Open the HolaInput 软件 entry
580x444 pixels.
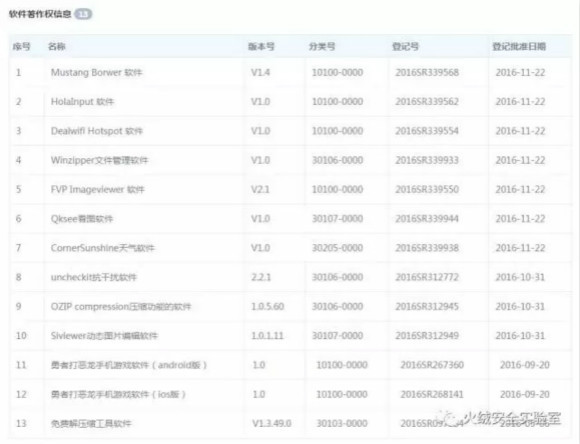(82, 102)
